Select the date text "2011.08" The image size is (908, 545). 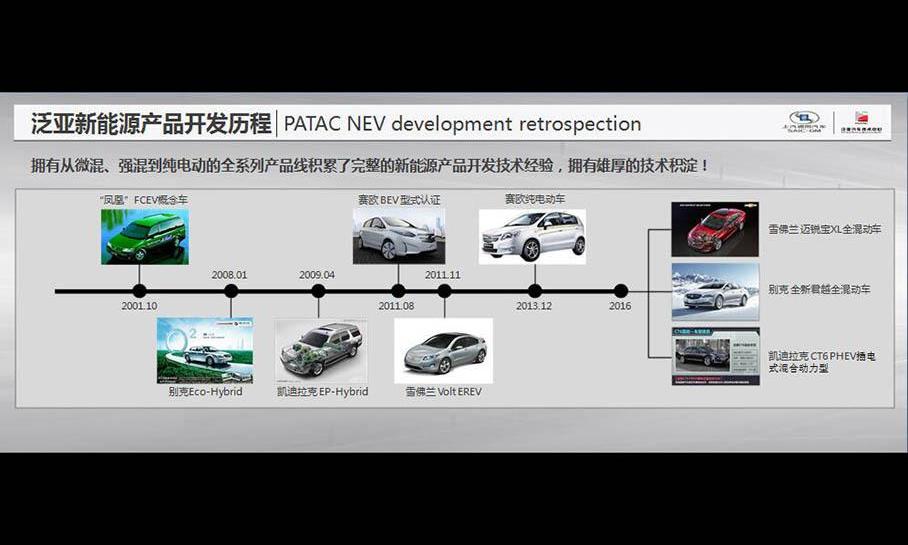point(396,306)
